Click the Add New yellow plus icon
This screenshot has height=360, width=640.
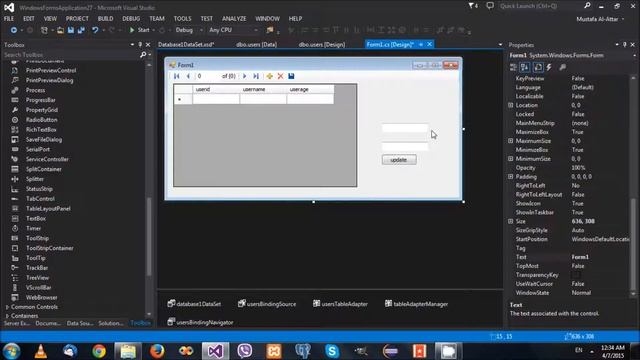(x=269, y=76)
